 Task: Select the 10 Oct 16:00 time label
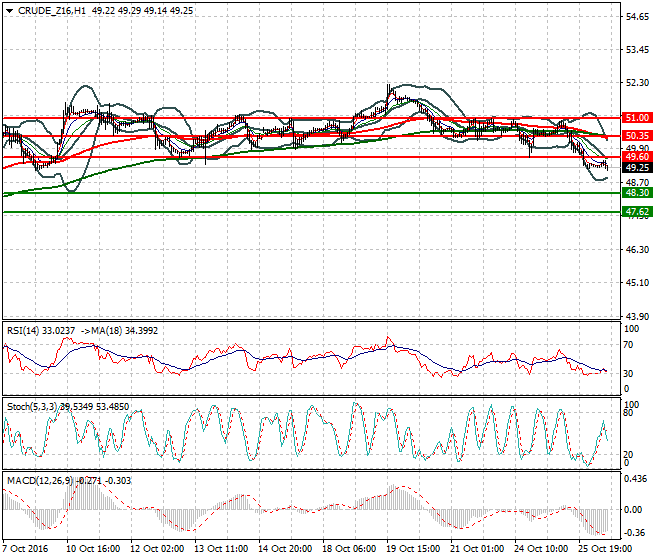point(93,549)
